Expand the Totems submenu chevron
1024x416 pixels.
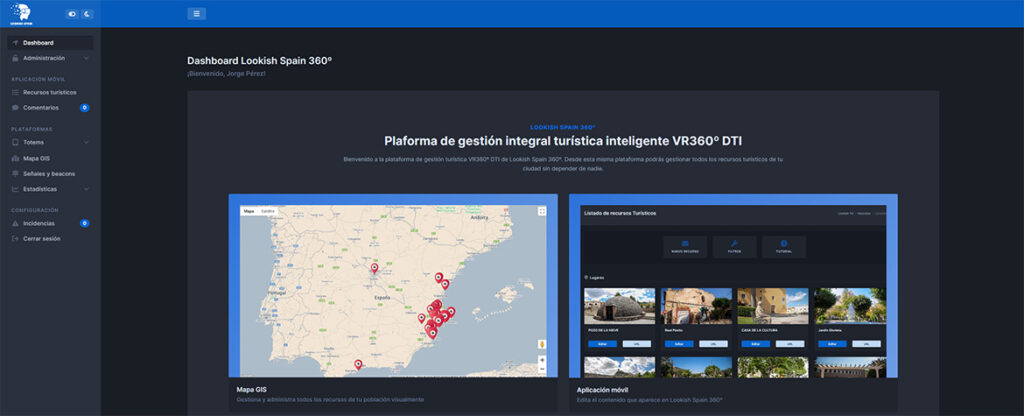coord(86,142)
